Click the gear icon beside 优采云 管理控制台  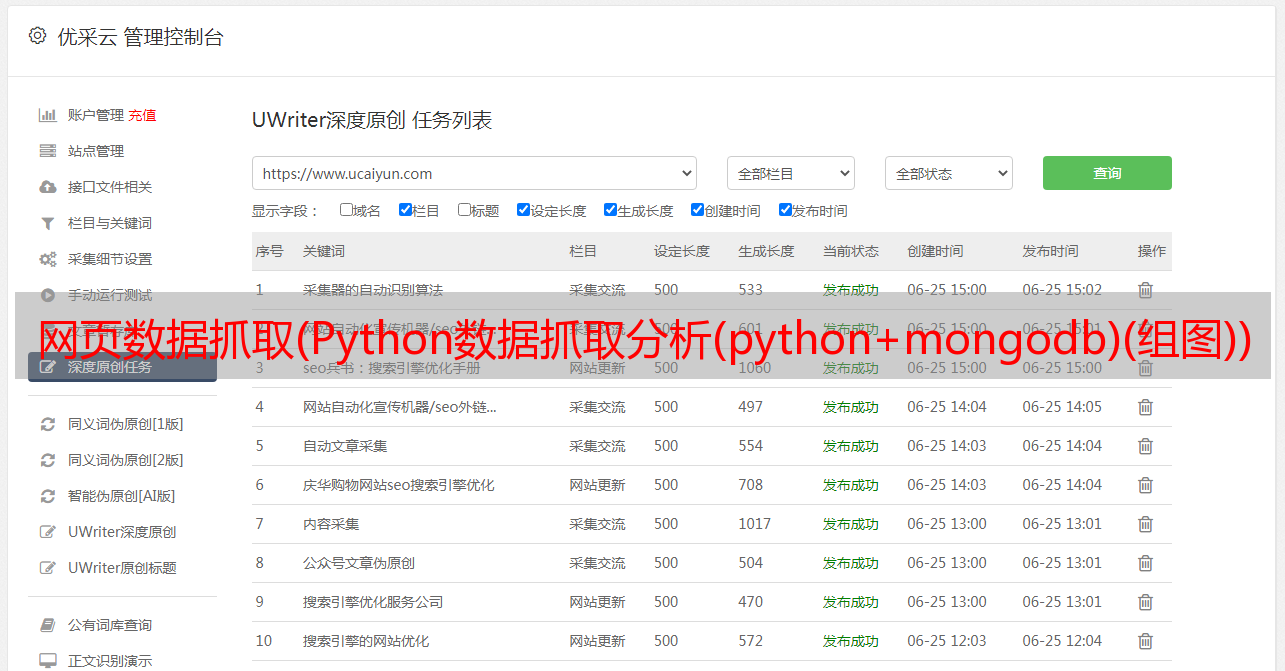tap(37, 36)
